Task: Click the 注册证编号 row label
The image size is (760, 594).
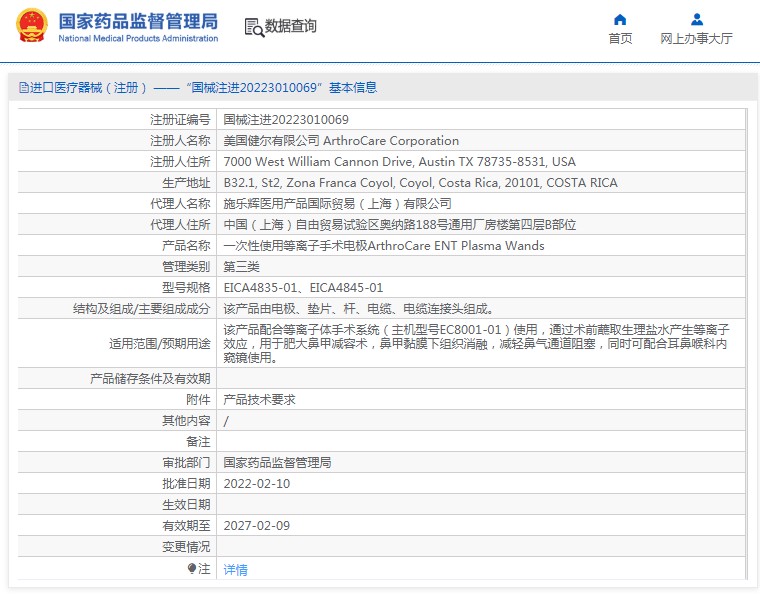Action: [x=180, y=120]
